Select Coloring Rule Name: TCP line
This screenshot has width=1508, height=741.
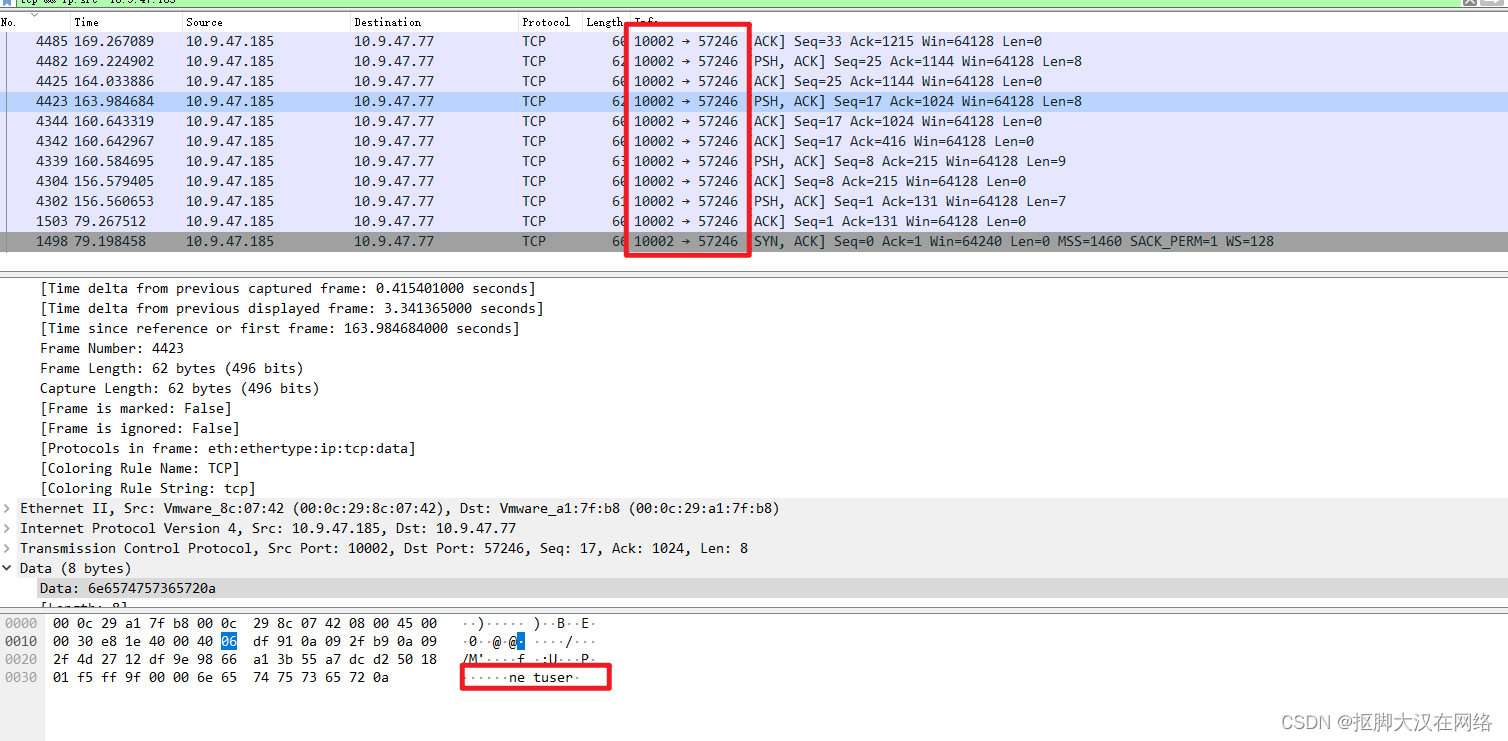pos(140,468)
